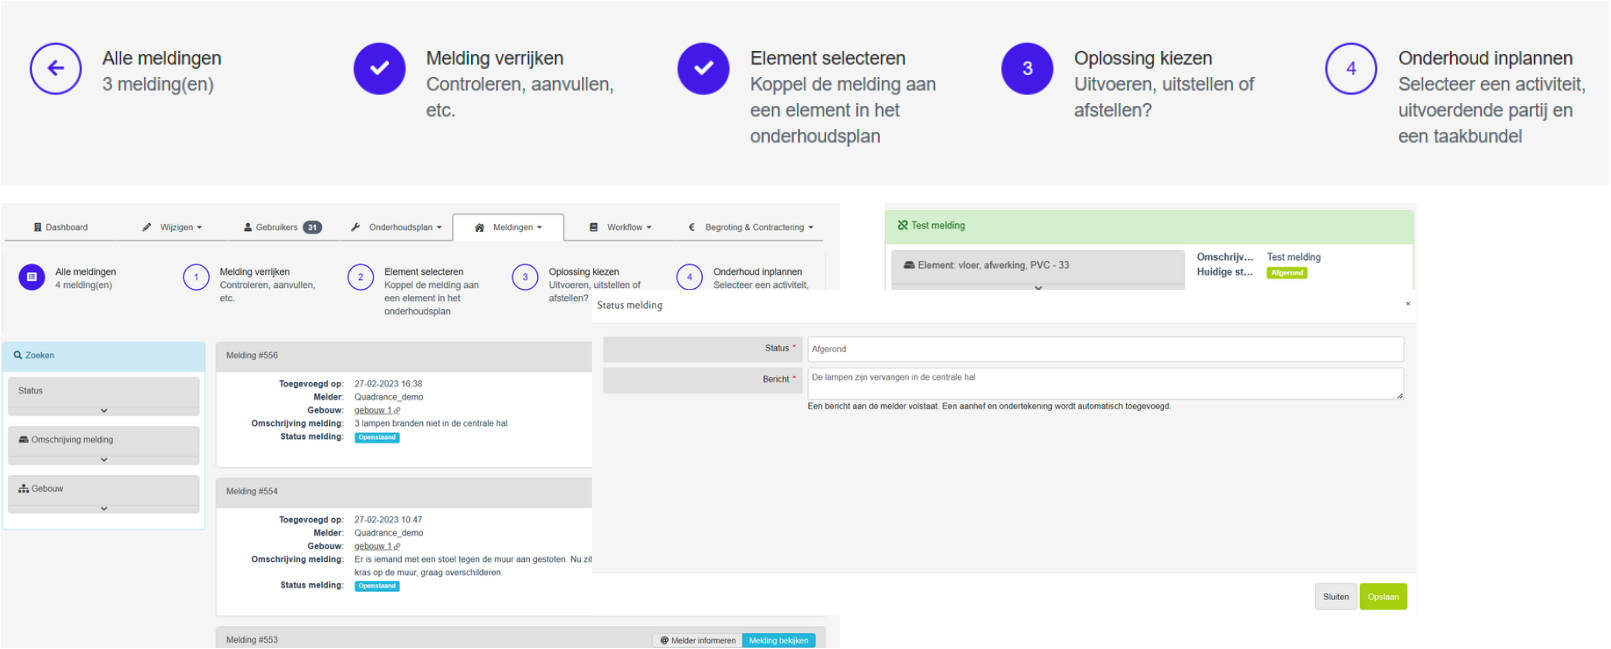Image resolution: width=1611 pixels, height=649 pixels.
Task: Open gebouw 1 link in Melding #556
Action: click(x=373, y=410)
